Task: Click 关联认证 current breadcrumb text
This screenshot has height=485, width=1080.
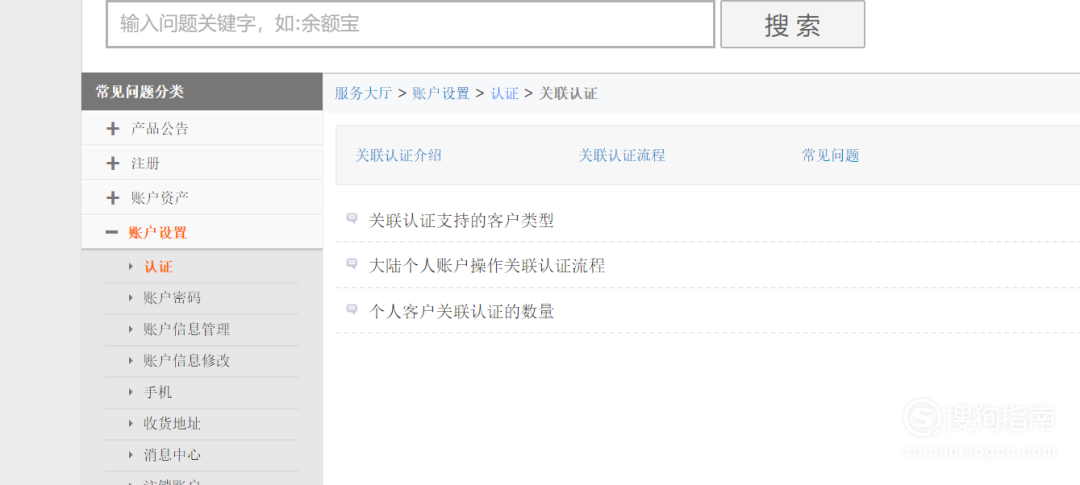Action: (568, 94)
